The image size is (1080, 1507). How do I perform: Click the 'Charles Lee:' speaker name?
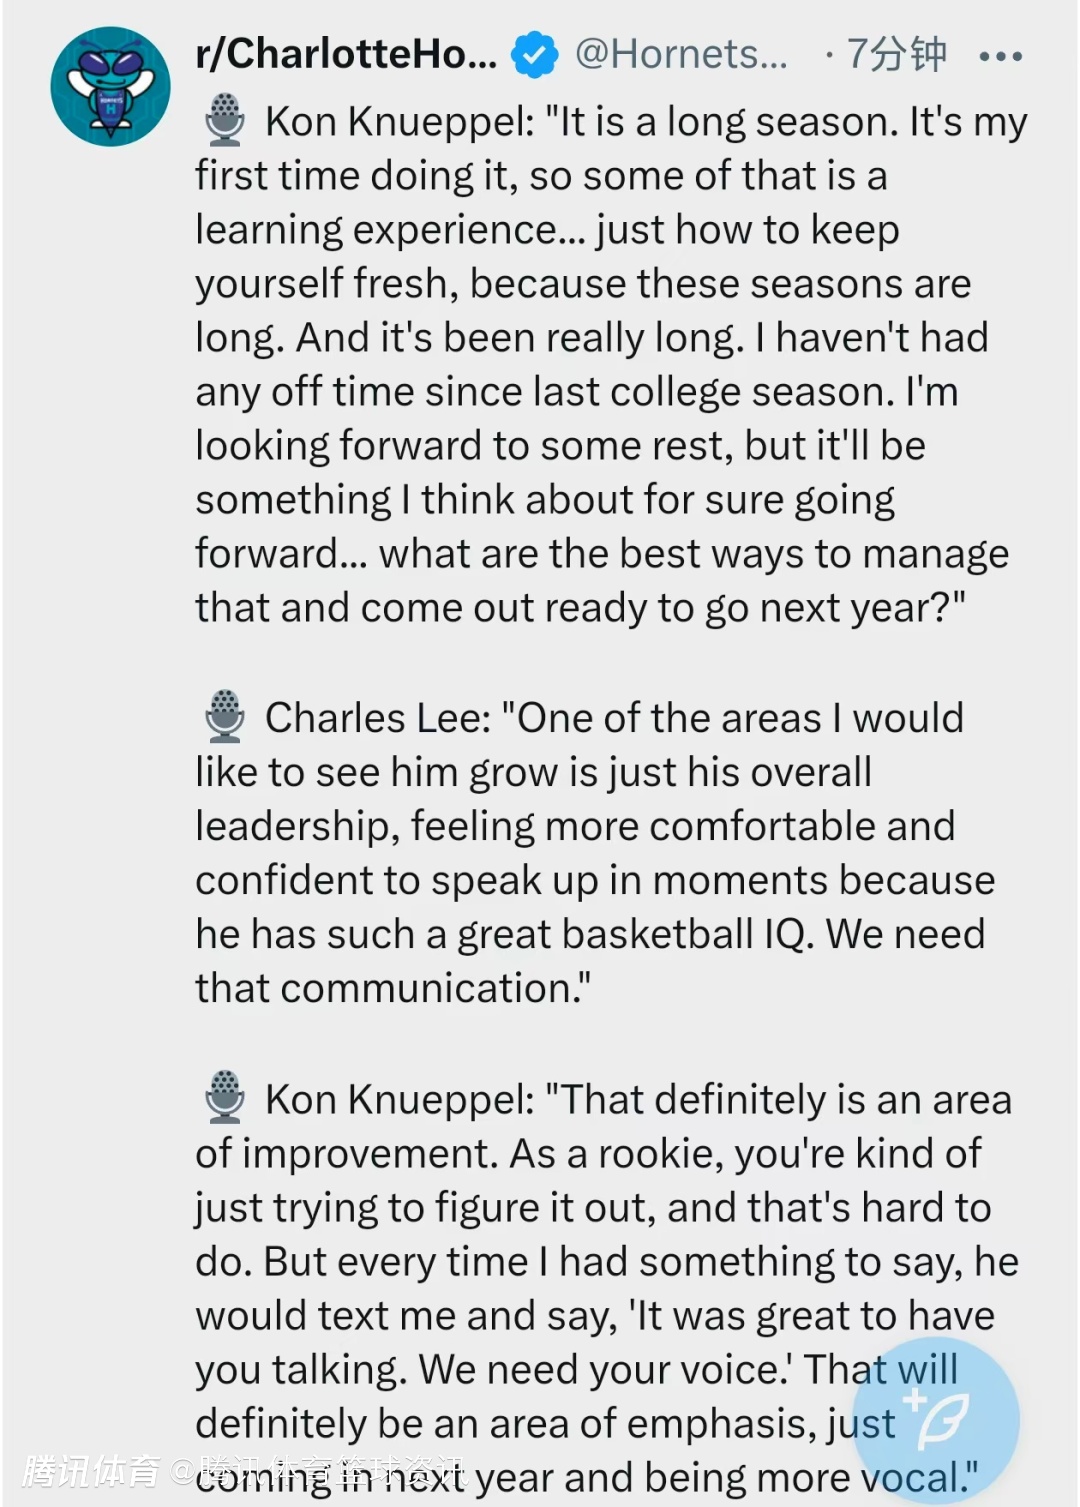[378, 718]
